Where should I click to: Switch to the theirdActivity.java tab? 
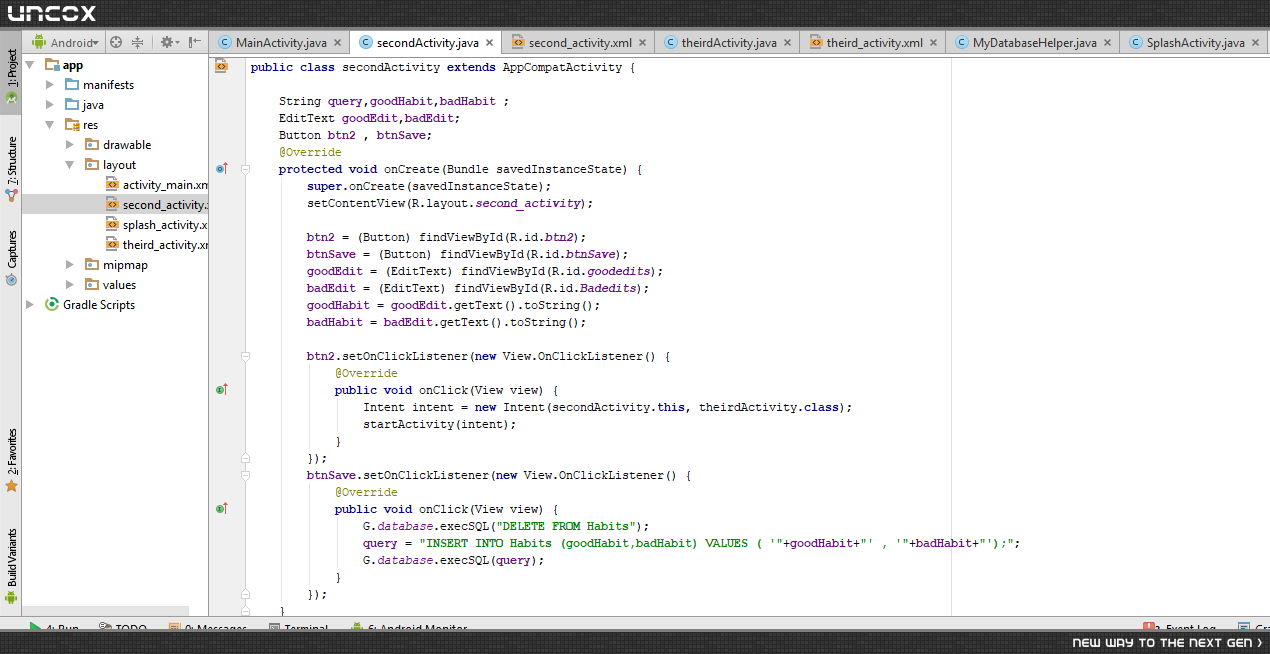(x=728, y=42)
